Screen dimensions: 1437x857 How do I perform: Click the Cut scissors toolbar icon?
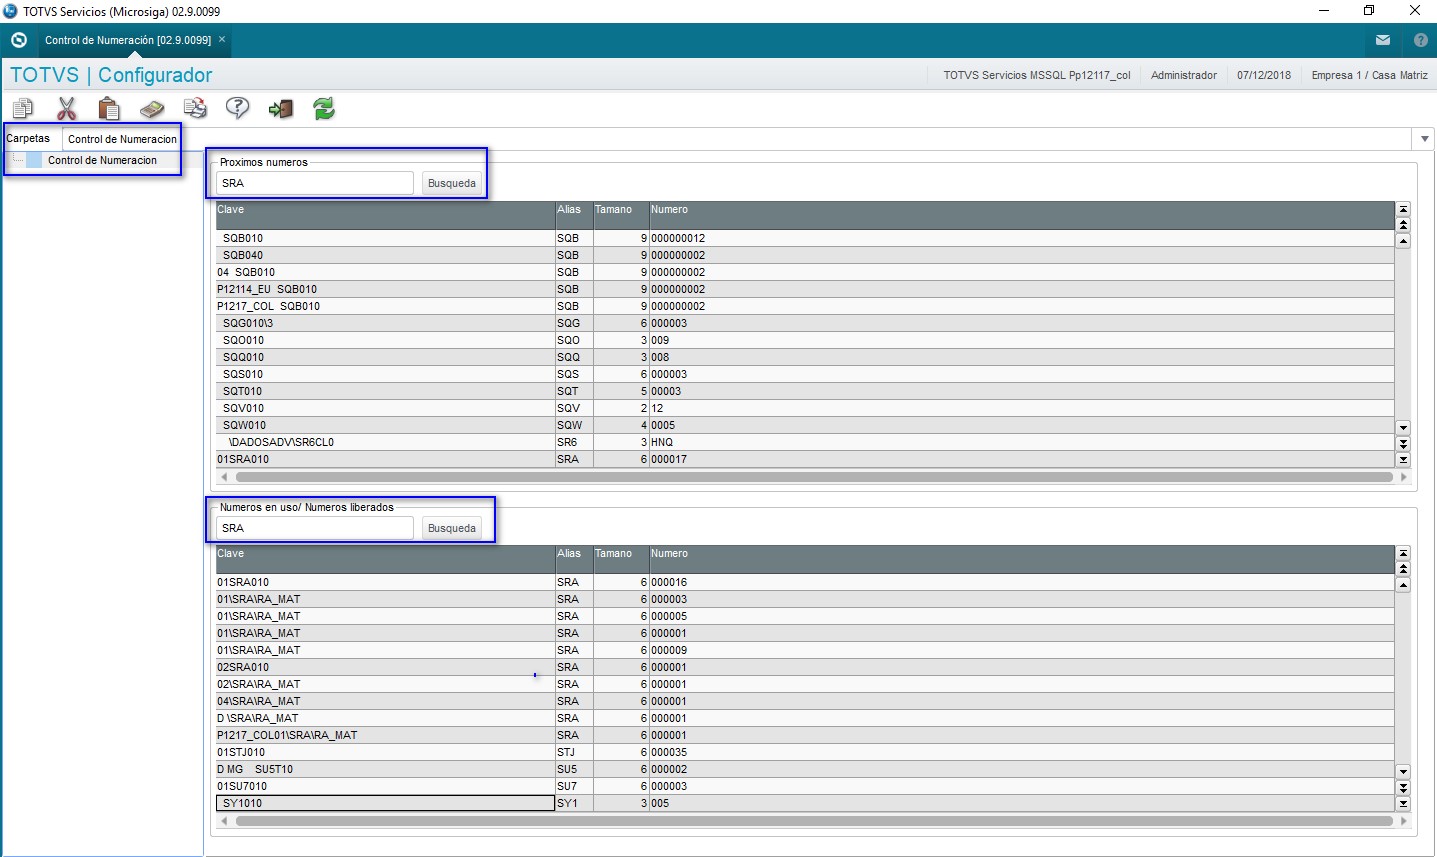click(67, 108)
